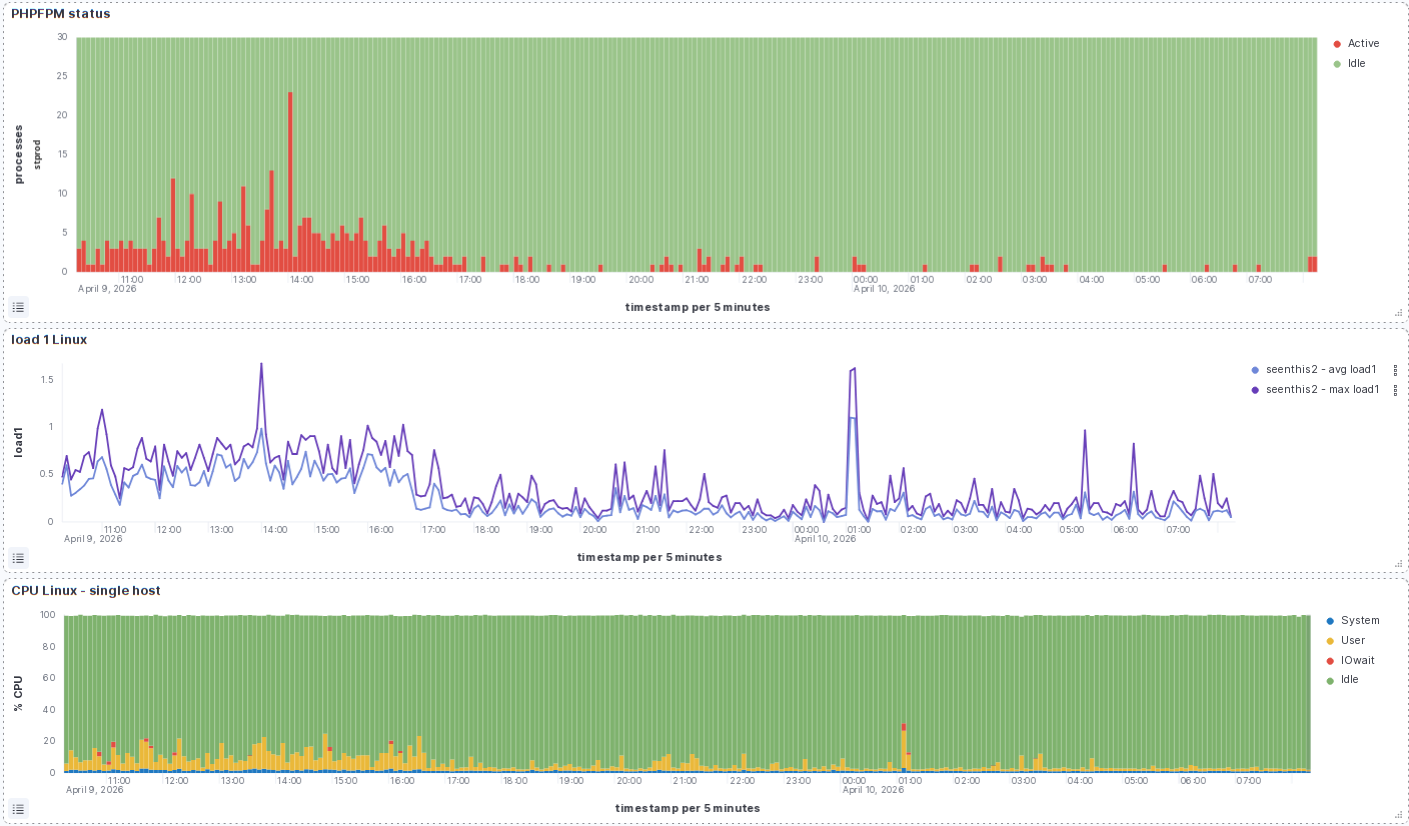Click the yellow User legend color dot
The height and width of the screenshot is (826, 1409).
1330,641
